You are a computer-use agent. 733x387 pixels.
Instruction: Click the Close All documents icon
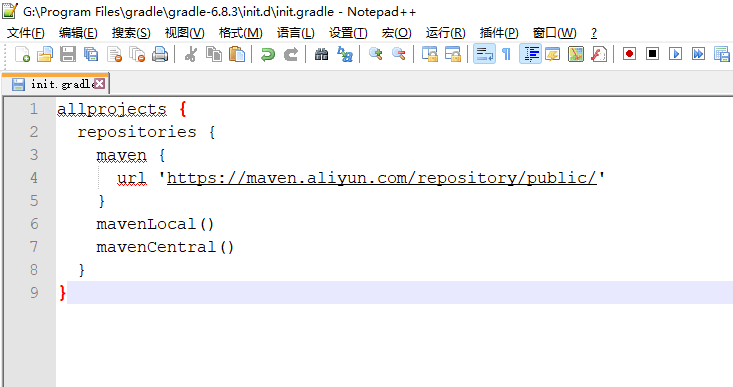tap(137, 54)
